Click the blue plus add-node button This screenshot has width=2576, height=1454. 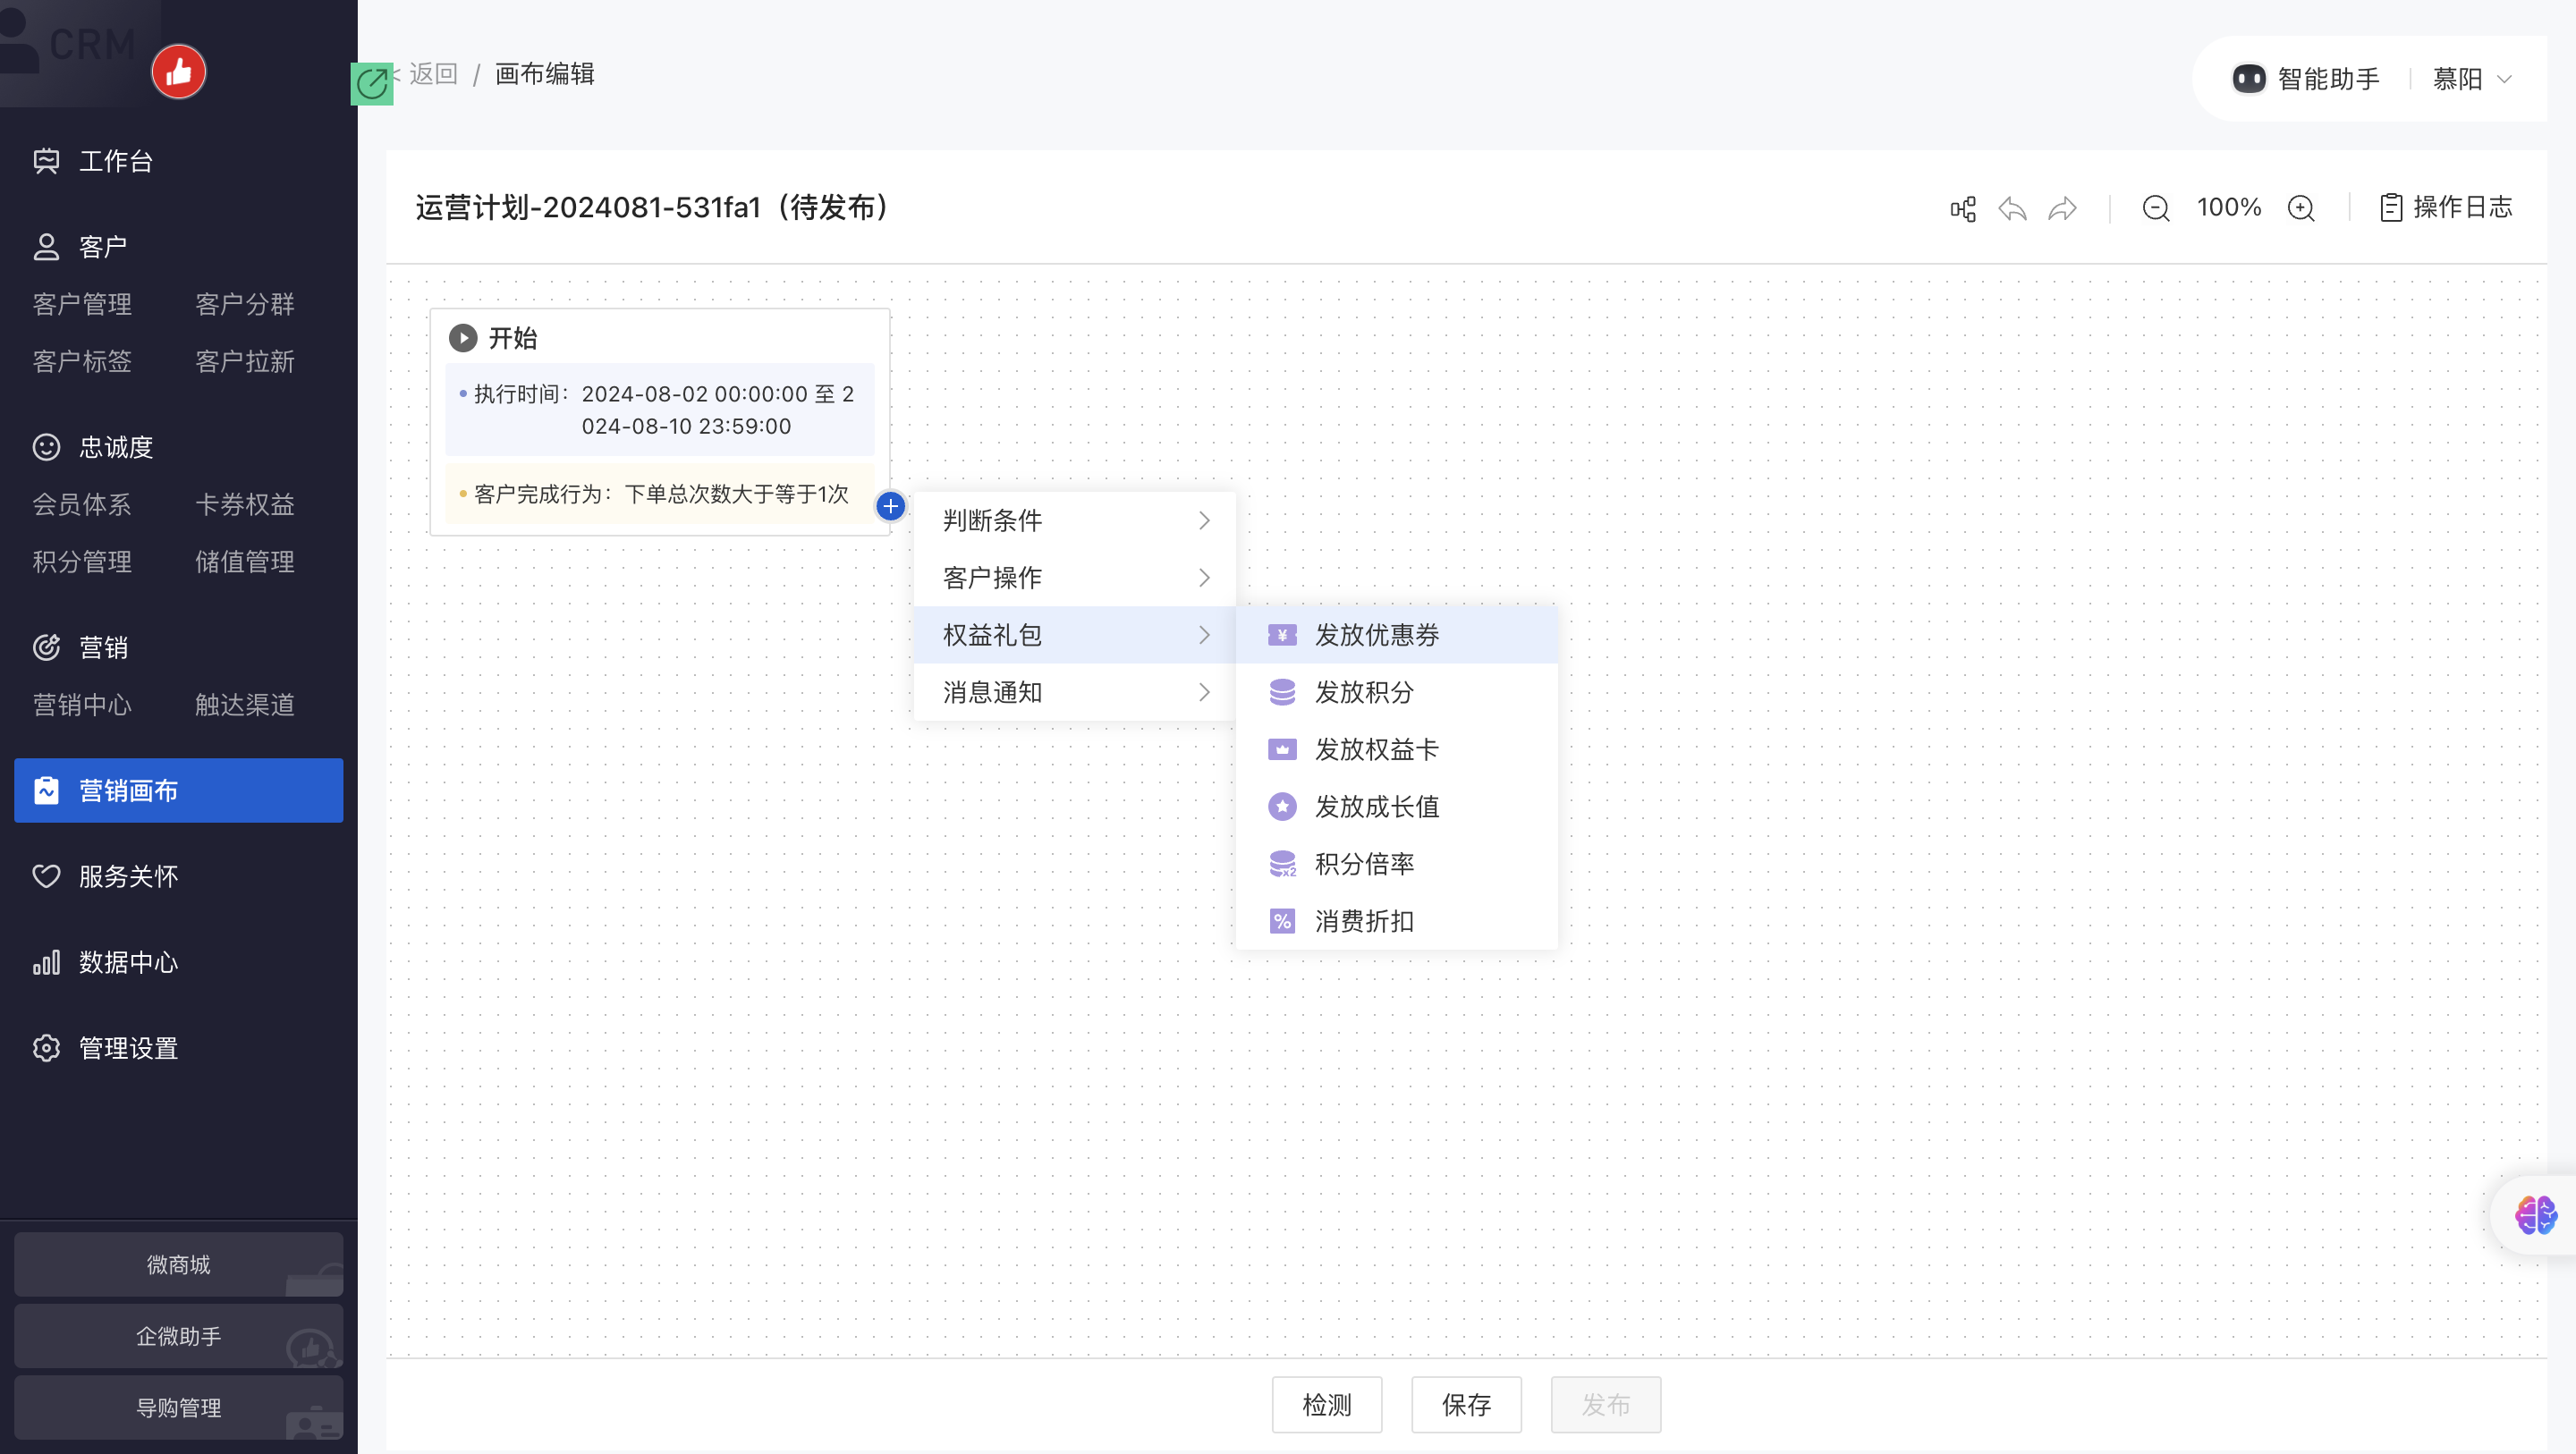[x=890, y=506]
